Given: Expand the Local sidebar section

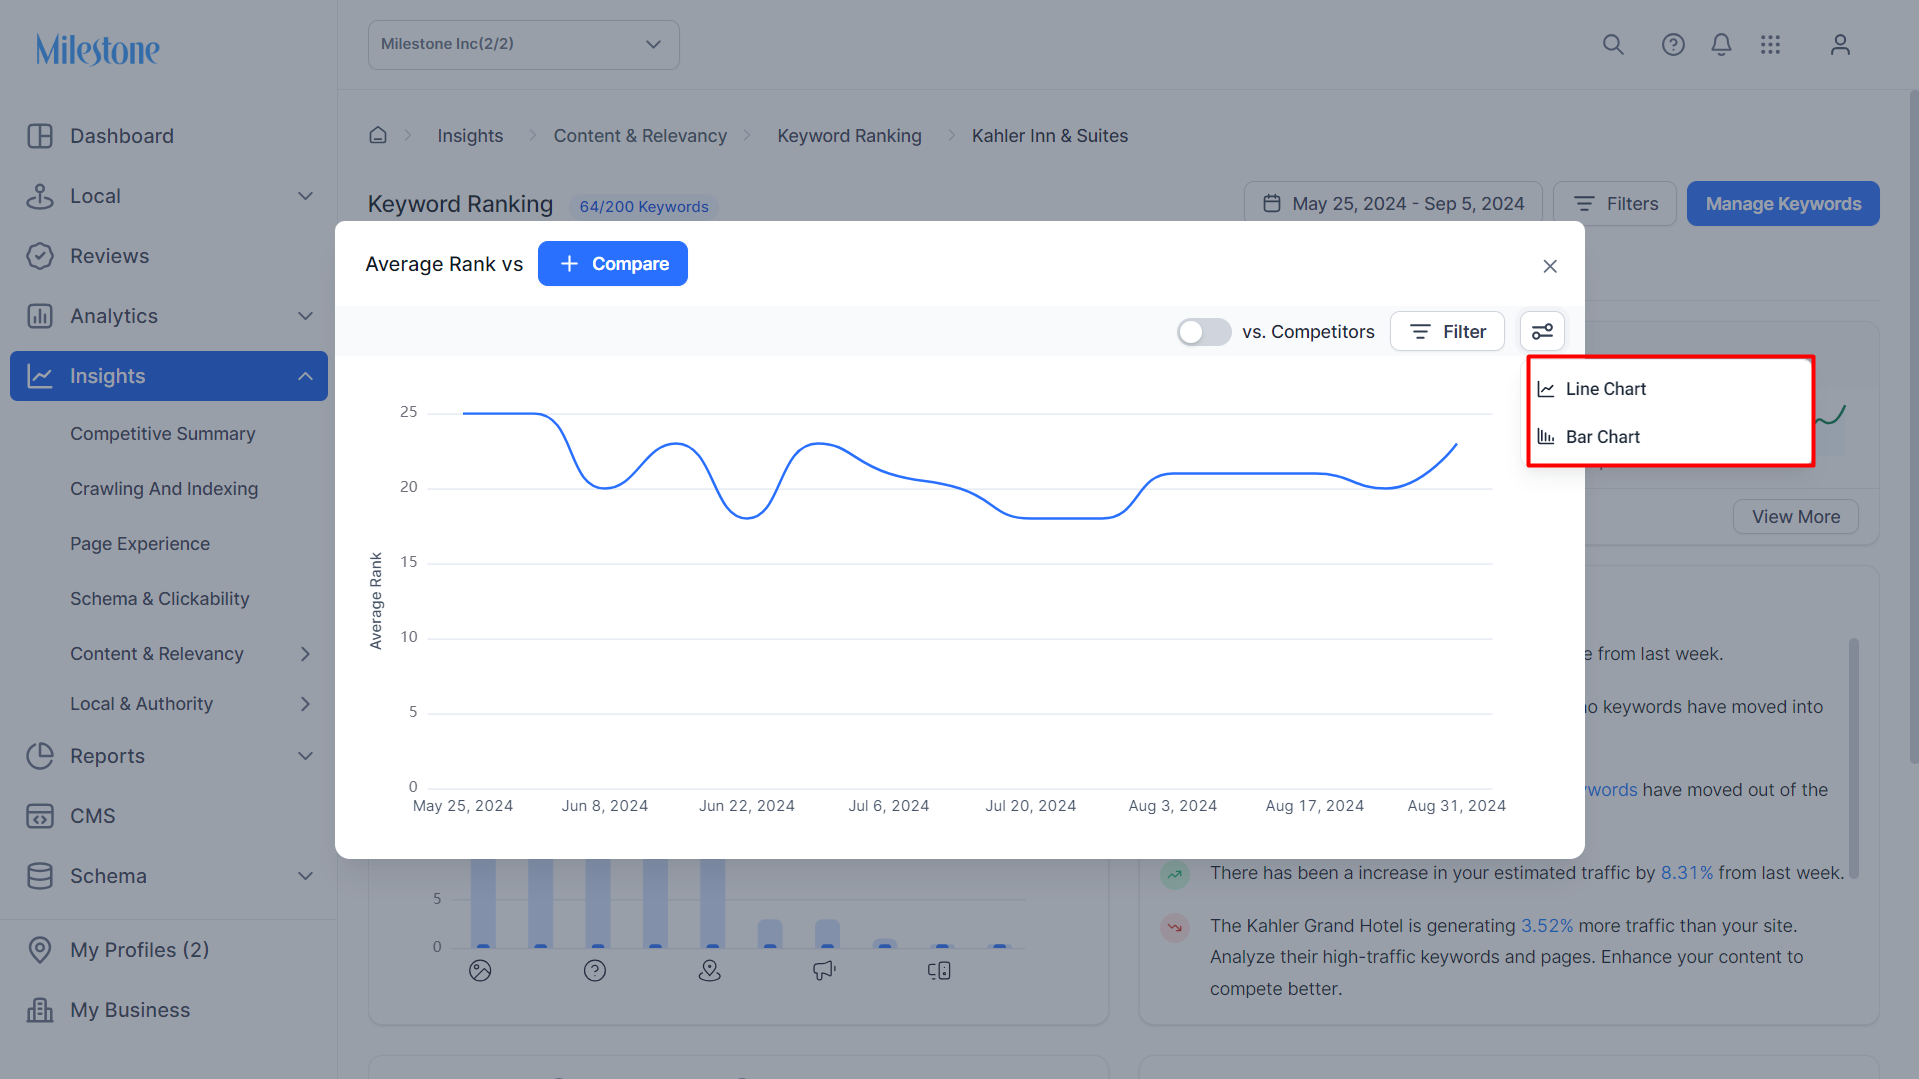Looking at the screenshot, I should pyautogui.click(x=306, y=196).
